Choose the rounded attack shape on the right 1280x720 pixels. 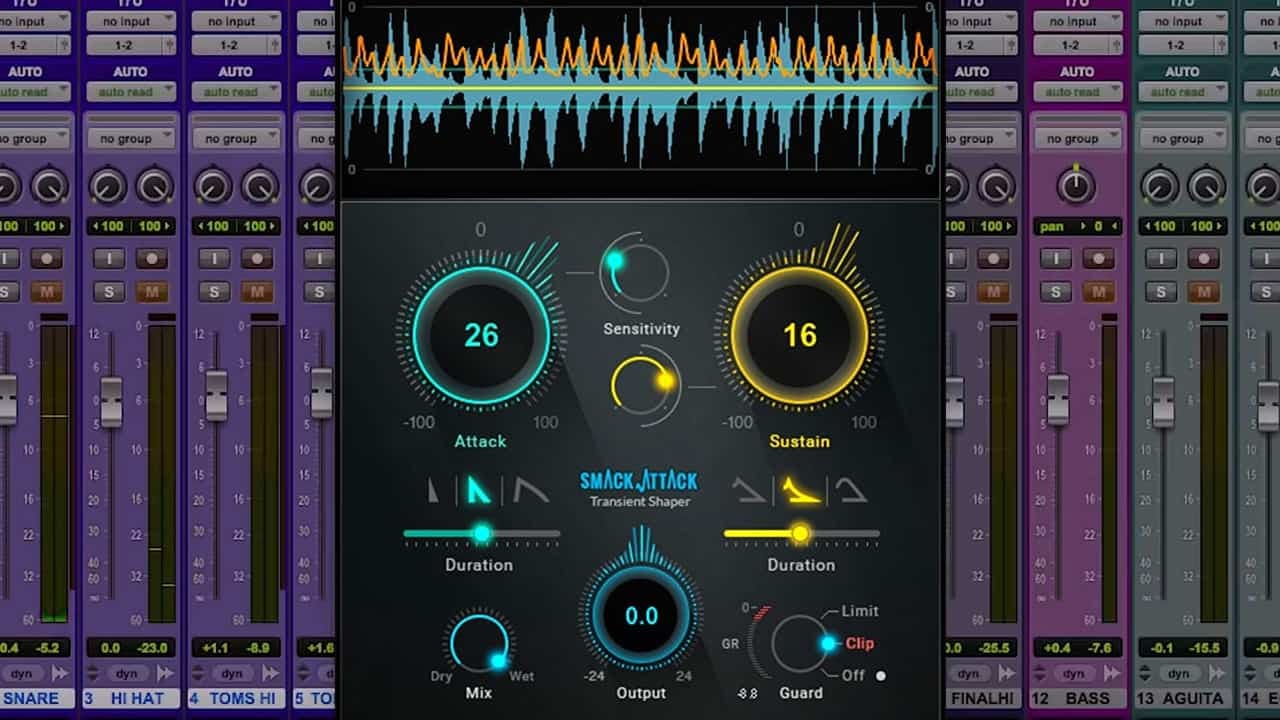(x=530, y=490)
